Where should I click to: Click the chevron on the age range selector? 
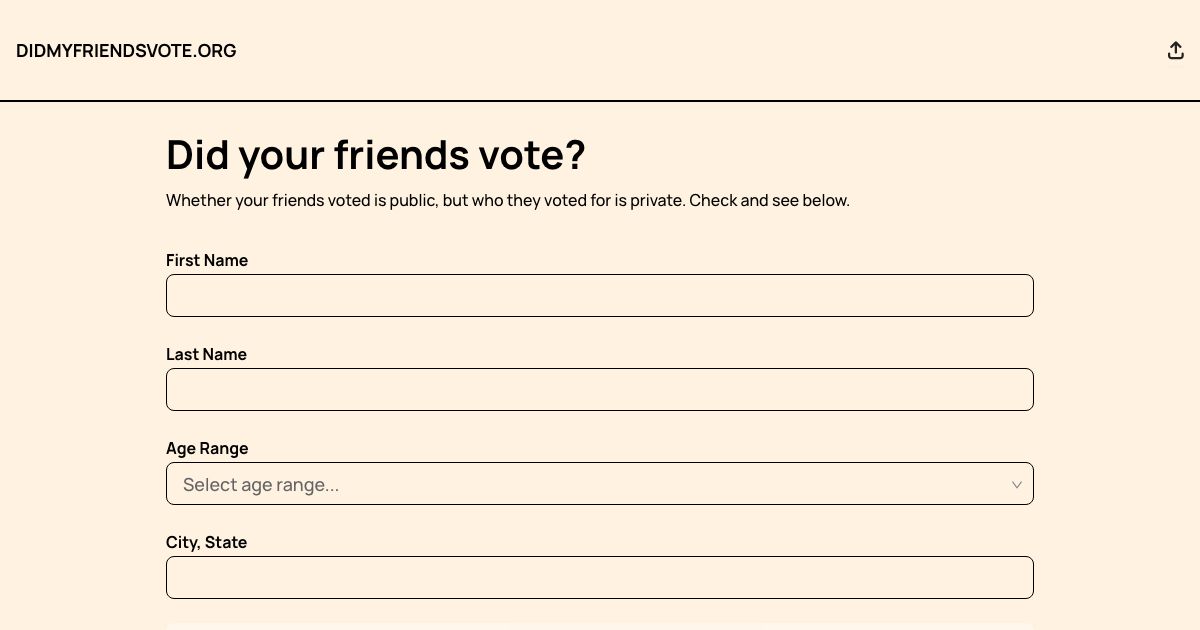tap(1017, 484)
